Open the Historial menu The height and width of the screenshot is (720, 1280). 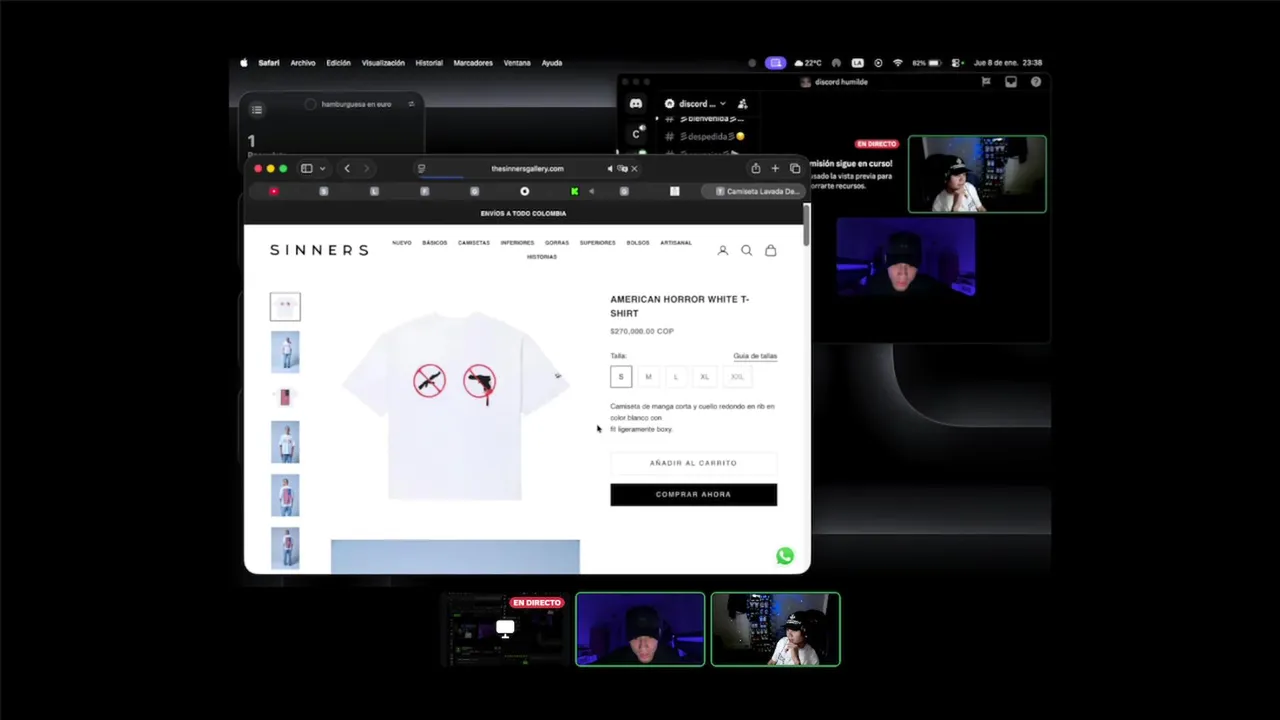429,63
